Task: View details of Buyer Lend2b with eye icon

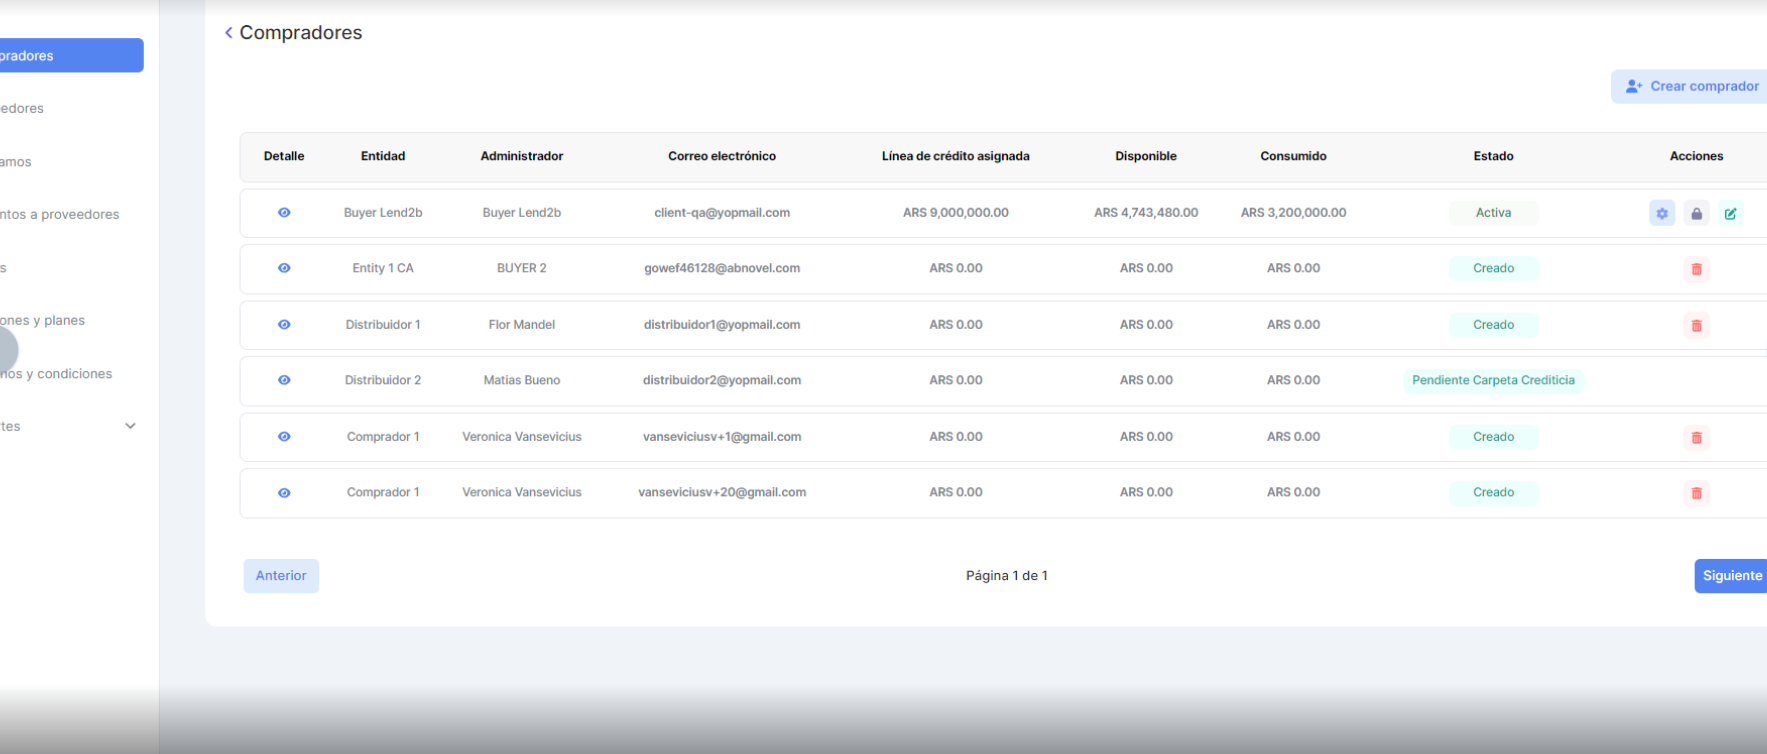Action: coord(284,213)
